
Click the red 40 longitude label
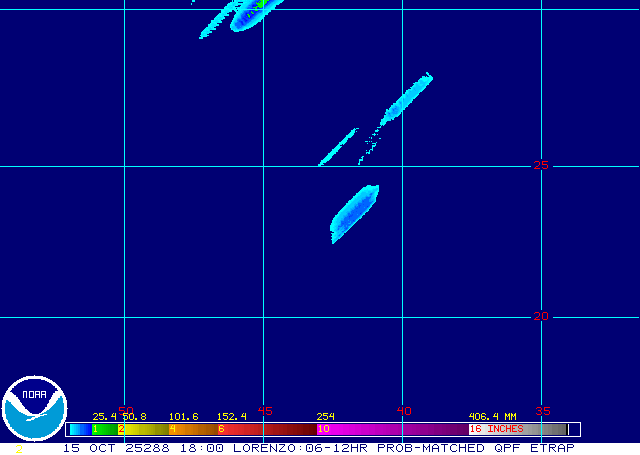pyautogui.click(x=404, y=410)
